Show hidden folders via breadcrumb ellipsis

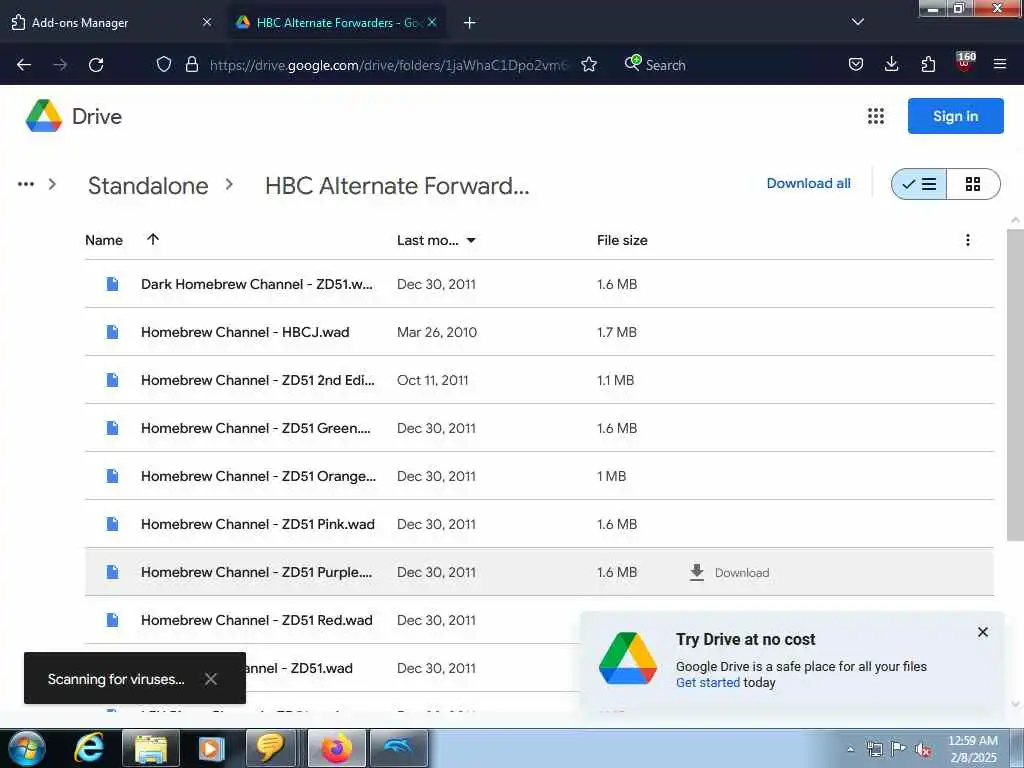[x=26, y=184]
